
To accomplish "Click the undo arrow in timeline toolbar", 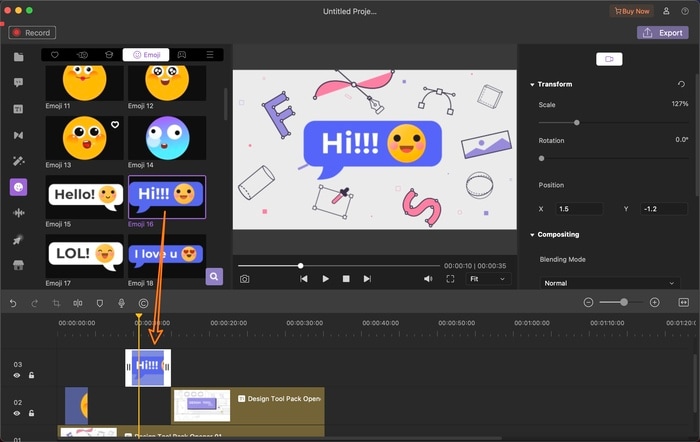I will click(13, 304).
